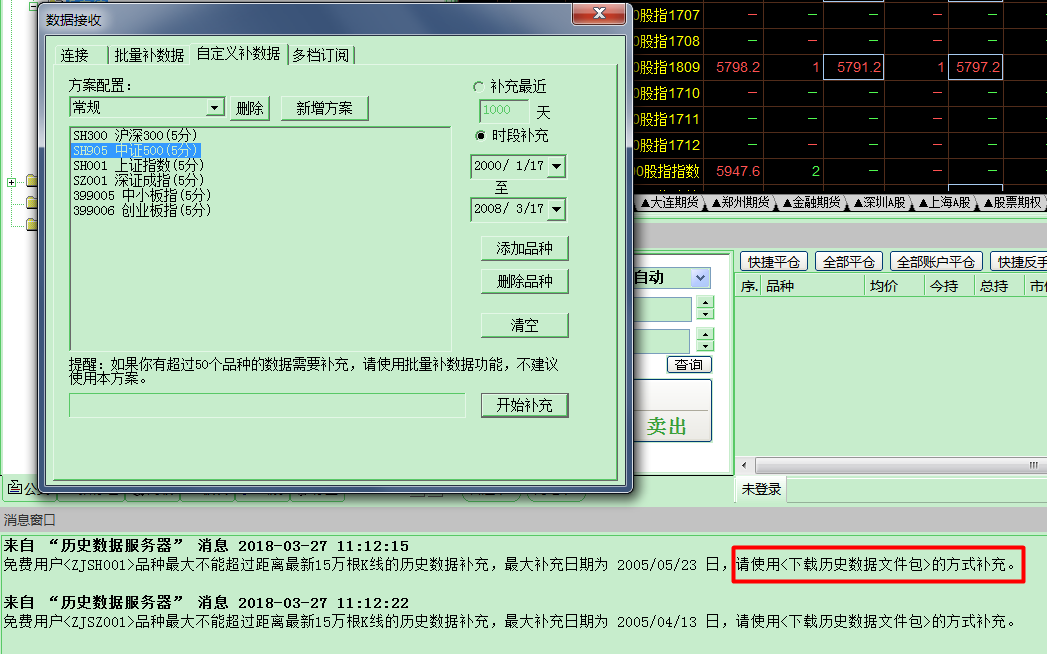Select 399005 中小板指(5分) in the list
Viewport: 1047px width, 654px height.
click(x=142, y=195)
